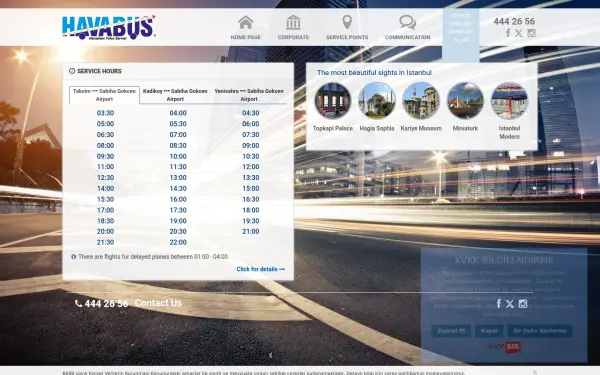Open the Contact Us link

158,303
